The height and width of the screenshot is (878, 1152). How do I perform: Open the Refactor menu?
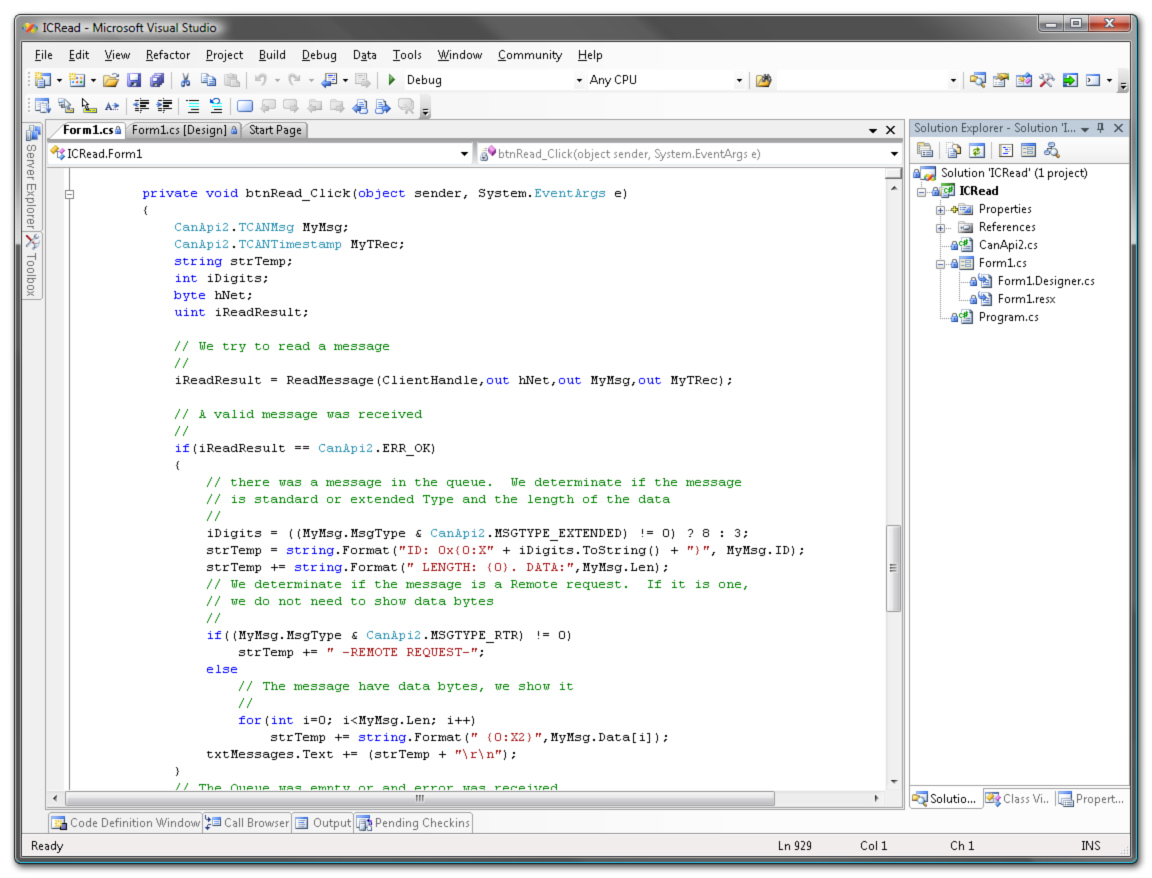pos(167,55)
